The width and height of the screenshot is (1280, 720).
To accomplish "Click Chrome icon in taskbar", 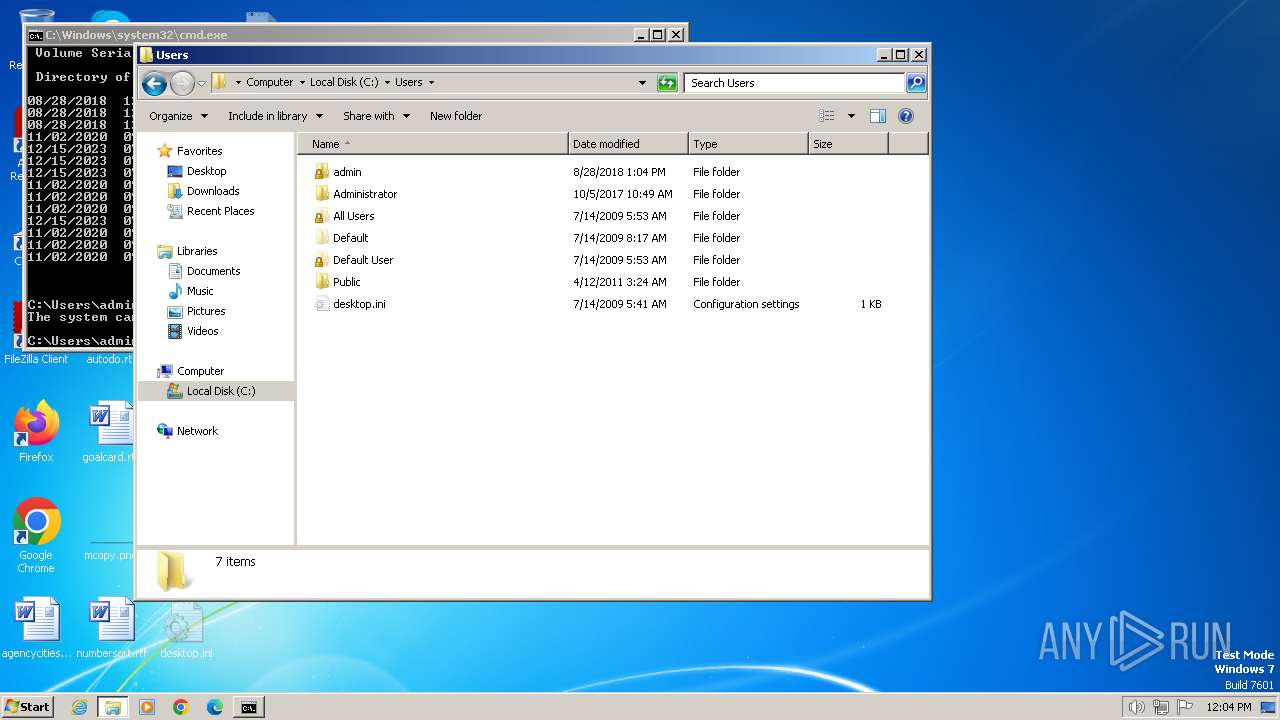I will (x=181, y=707).
